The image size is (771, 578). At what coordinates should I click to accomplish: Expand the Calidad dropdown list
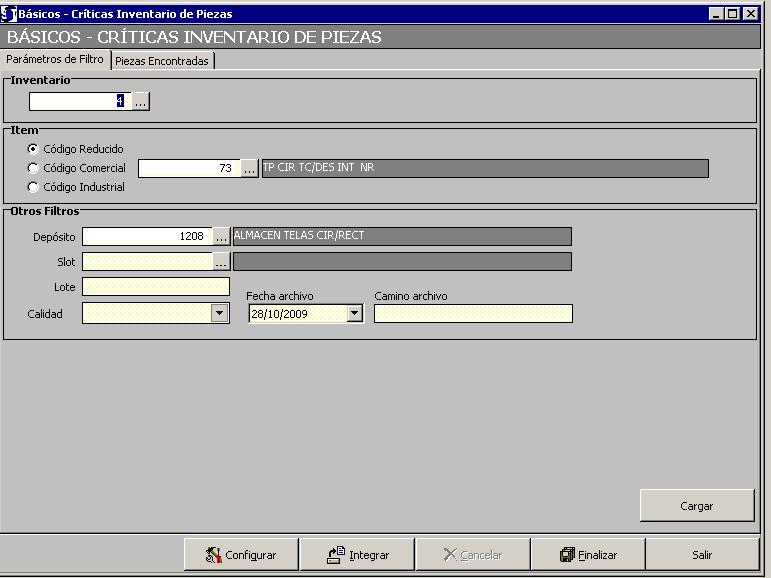(x=220, y=314)
